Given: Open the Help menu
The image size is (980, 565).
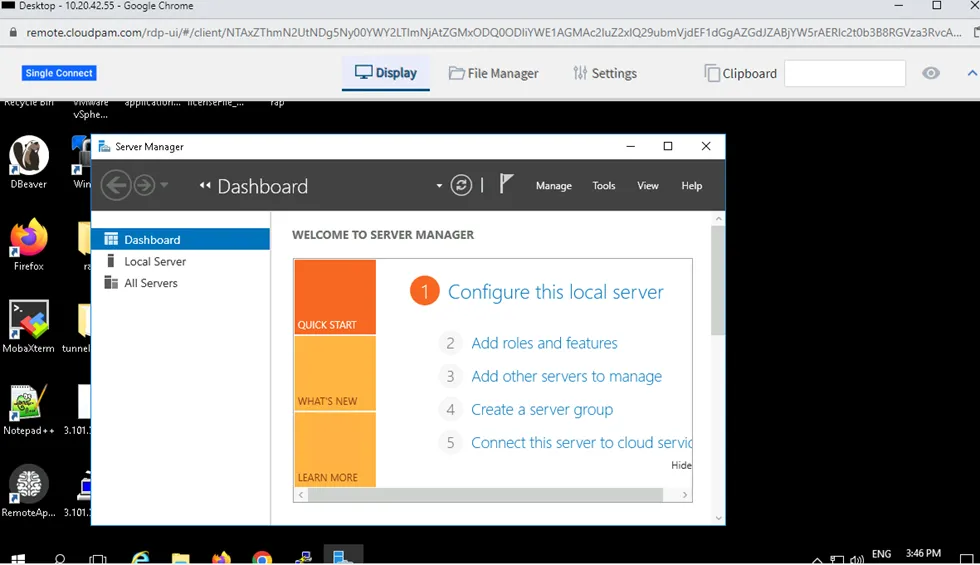Looking at the screenshot, I should [x=691, y=186].
